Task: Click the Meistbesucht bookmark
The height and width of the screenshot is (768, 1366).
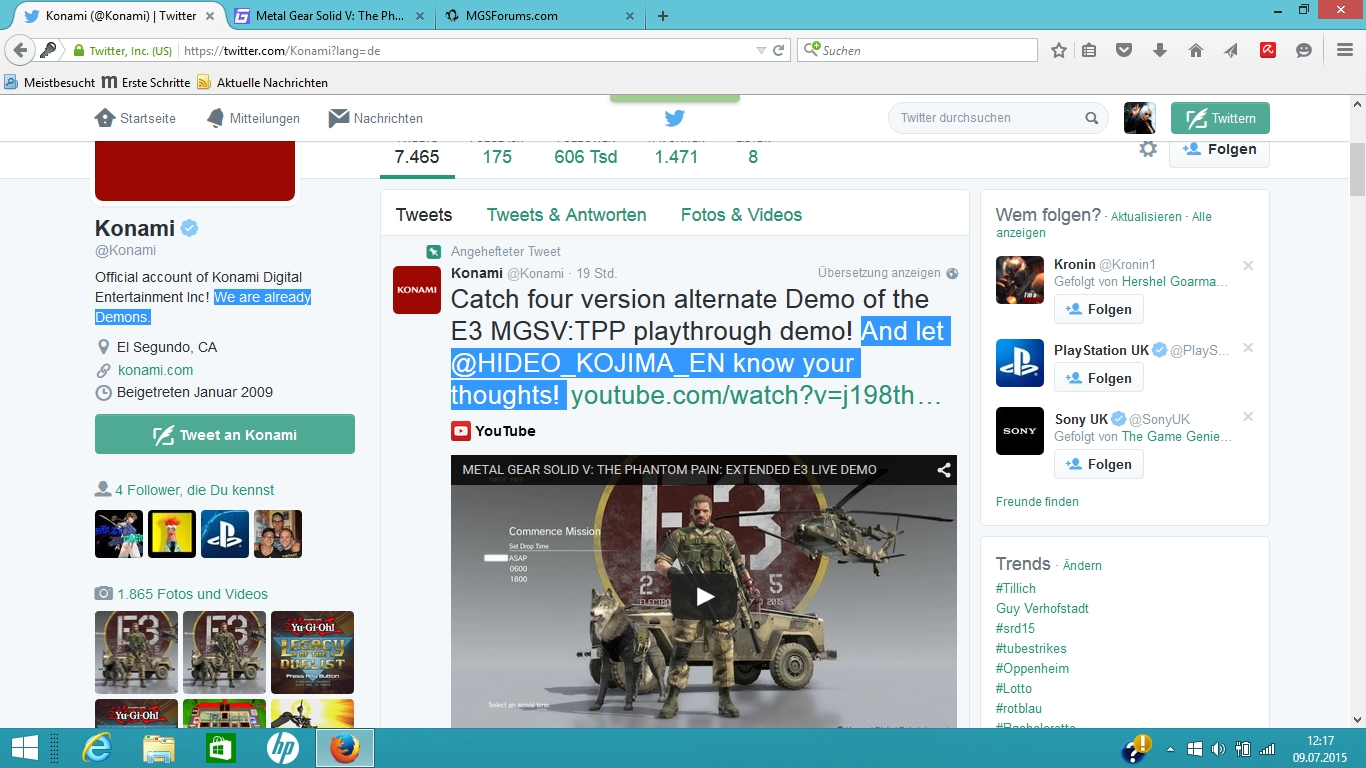Action: coord(50,83)
